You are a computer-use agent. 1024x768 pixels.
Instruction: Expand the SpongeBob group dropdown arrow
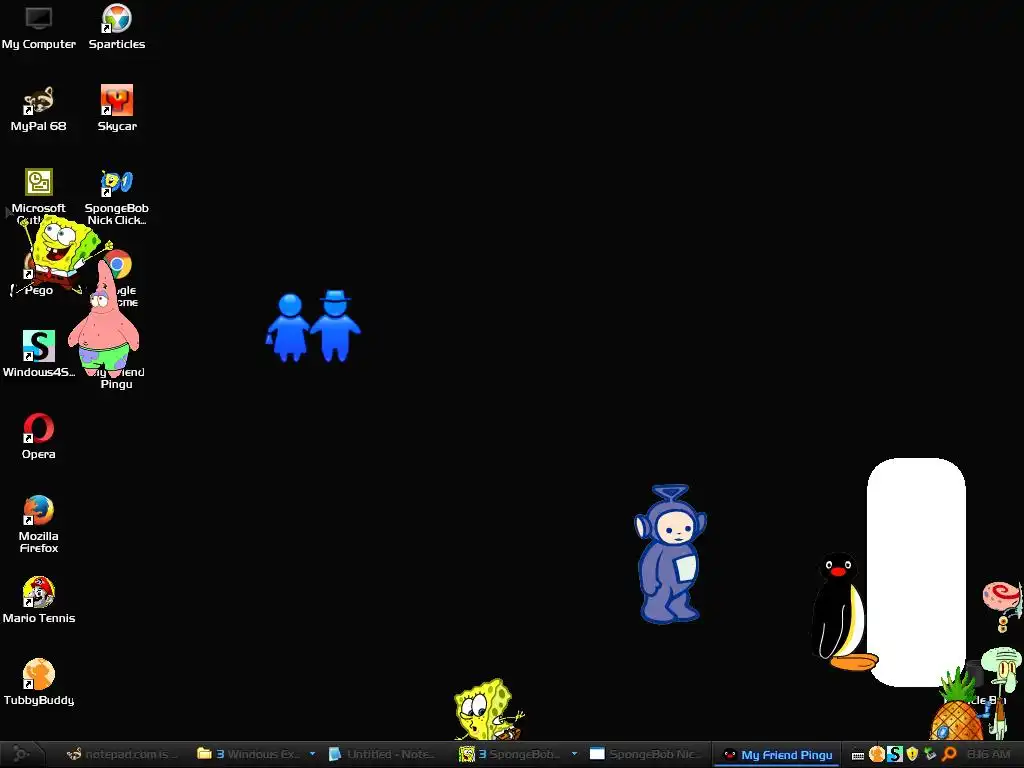574,754
